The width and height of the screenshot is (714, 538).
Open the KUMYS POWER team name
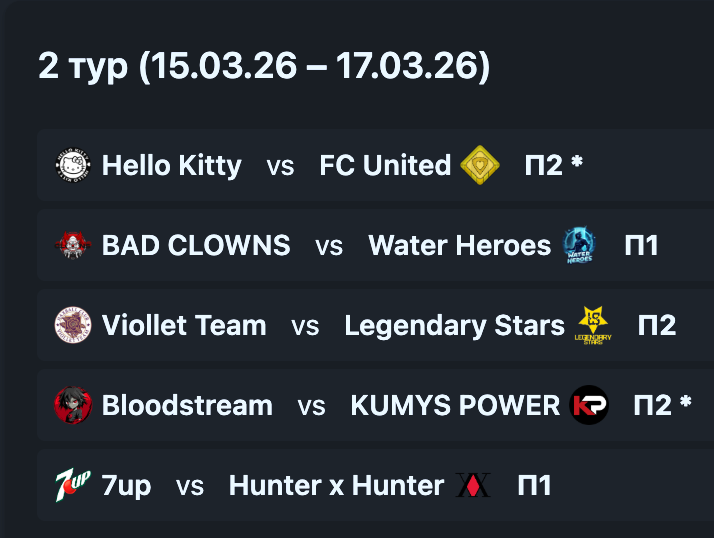(x=455, y=405)
